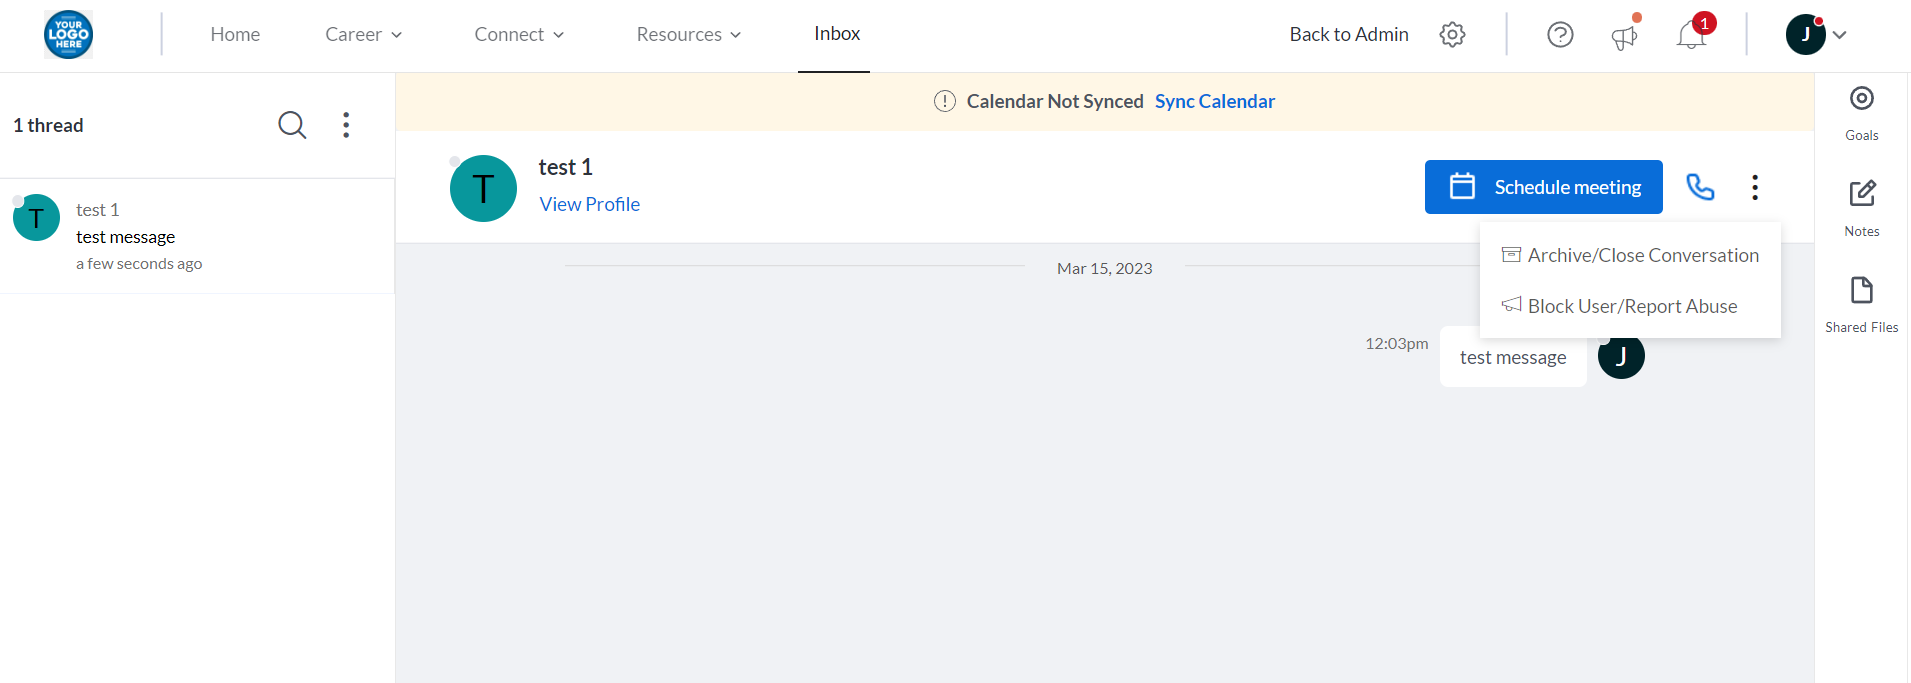Viewport: 1911px width, 683px height.
Task: Click the 12:03pm timestamp
Action: click(1397, 343)
